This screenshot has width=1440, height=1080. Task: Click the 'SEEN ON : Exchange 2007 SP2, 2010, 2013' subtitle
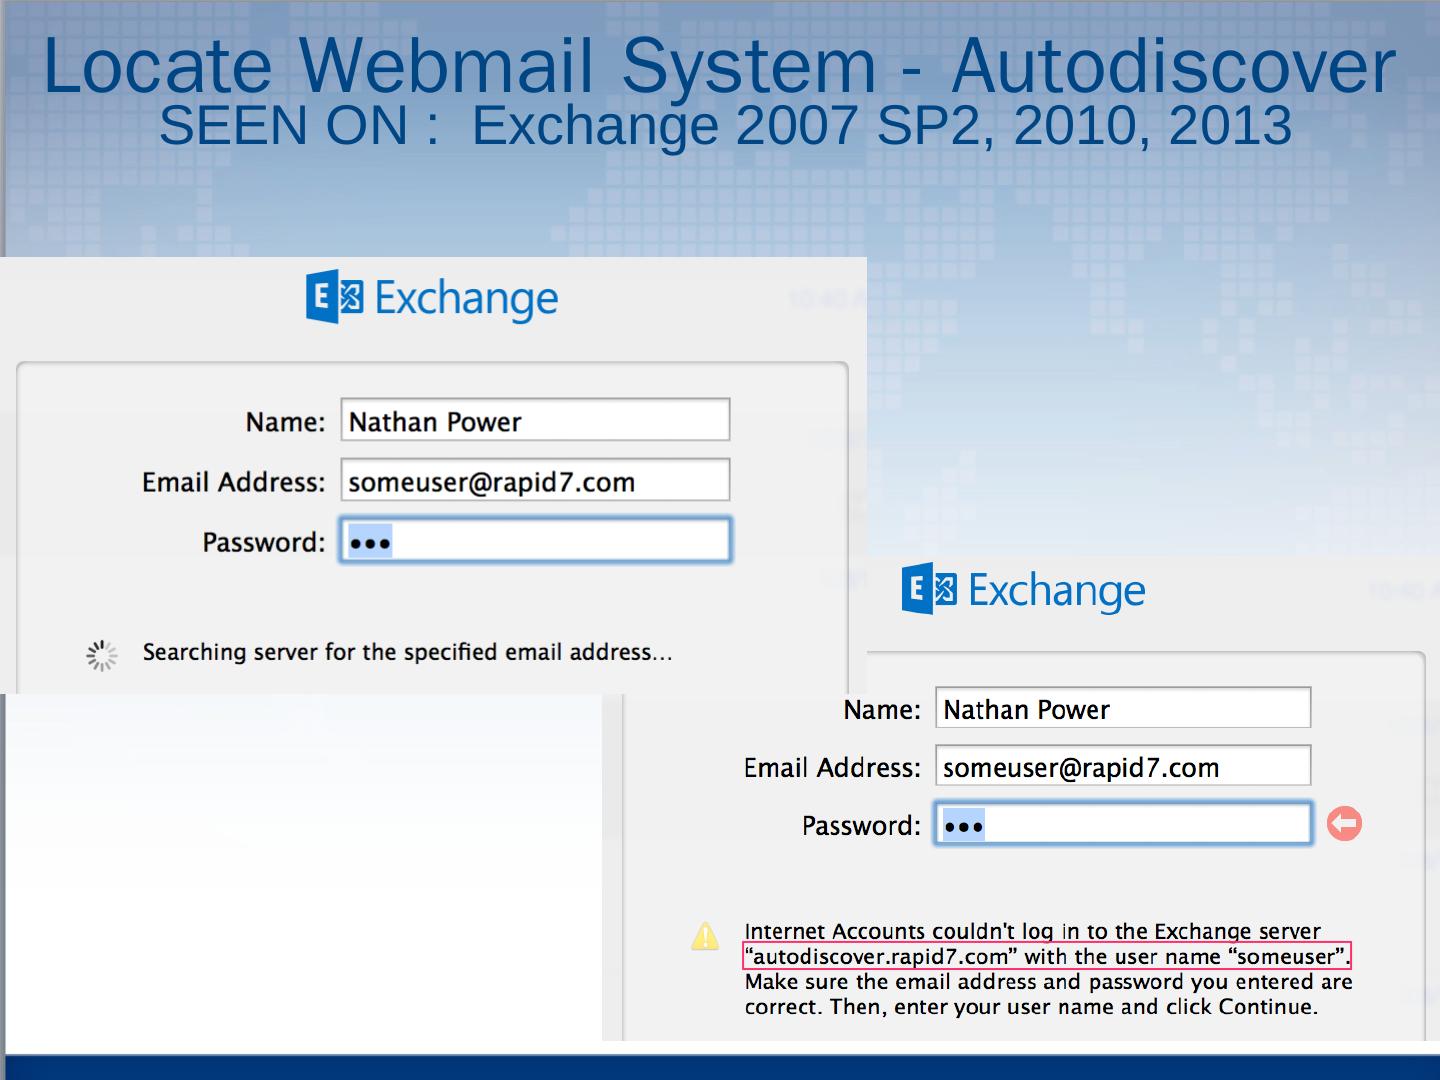tap(725, 126)
